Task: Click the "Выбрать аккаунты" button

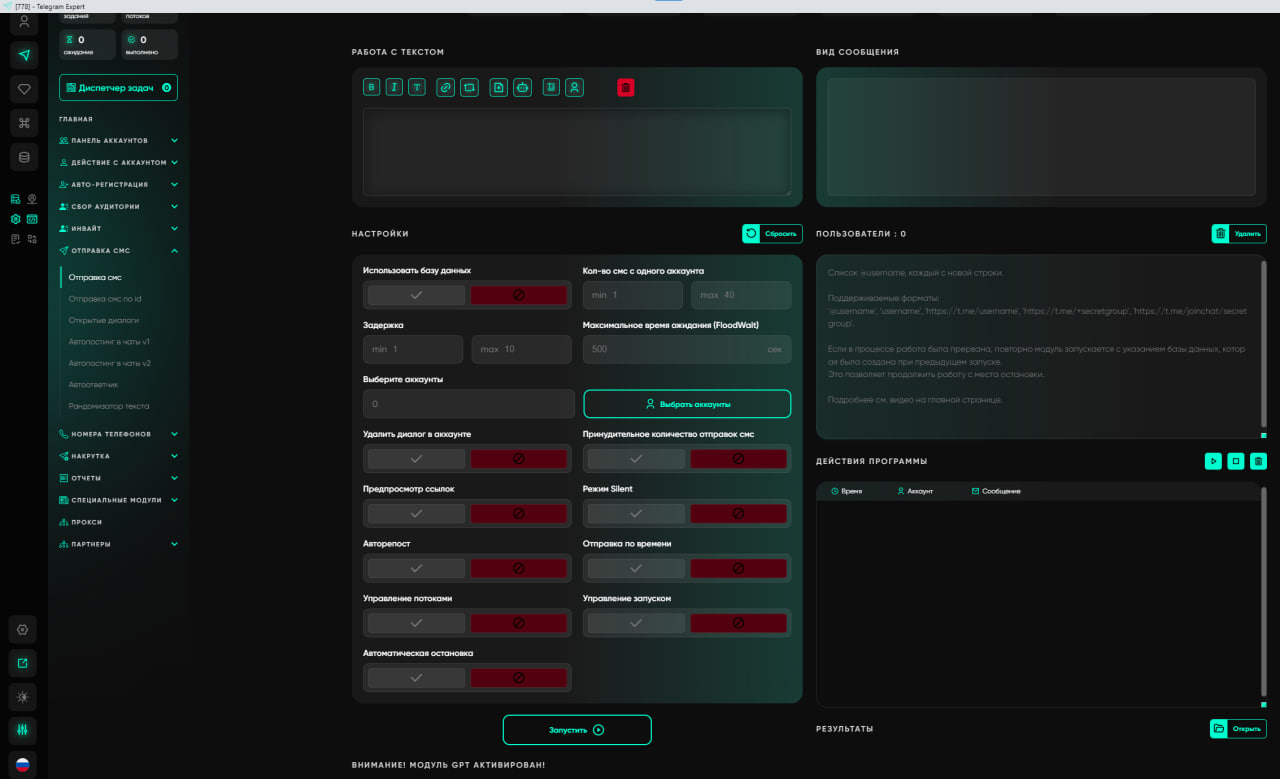Action: coord(687,404)
